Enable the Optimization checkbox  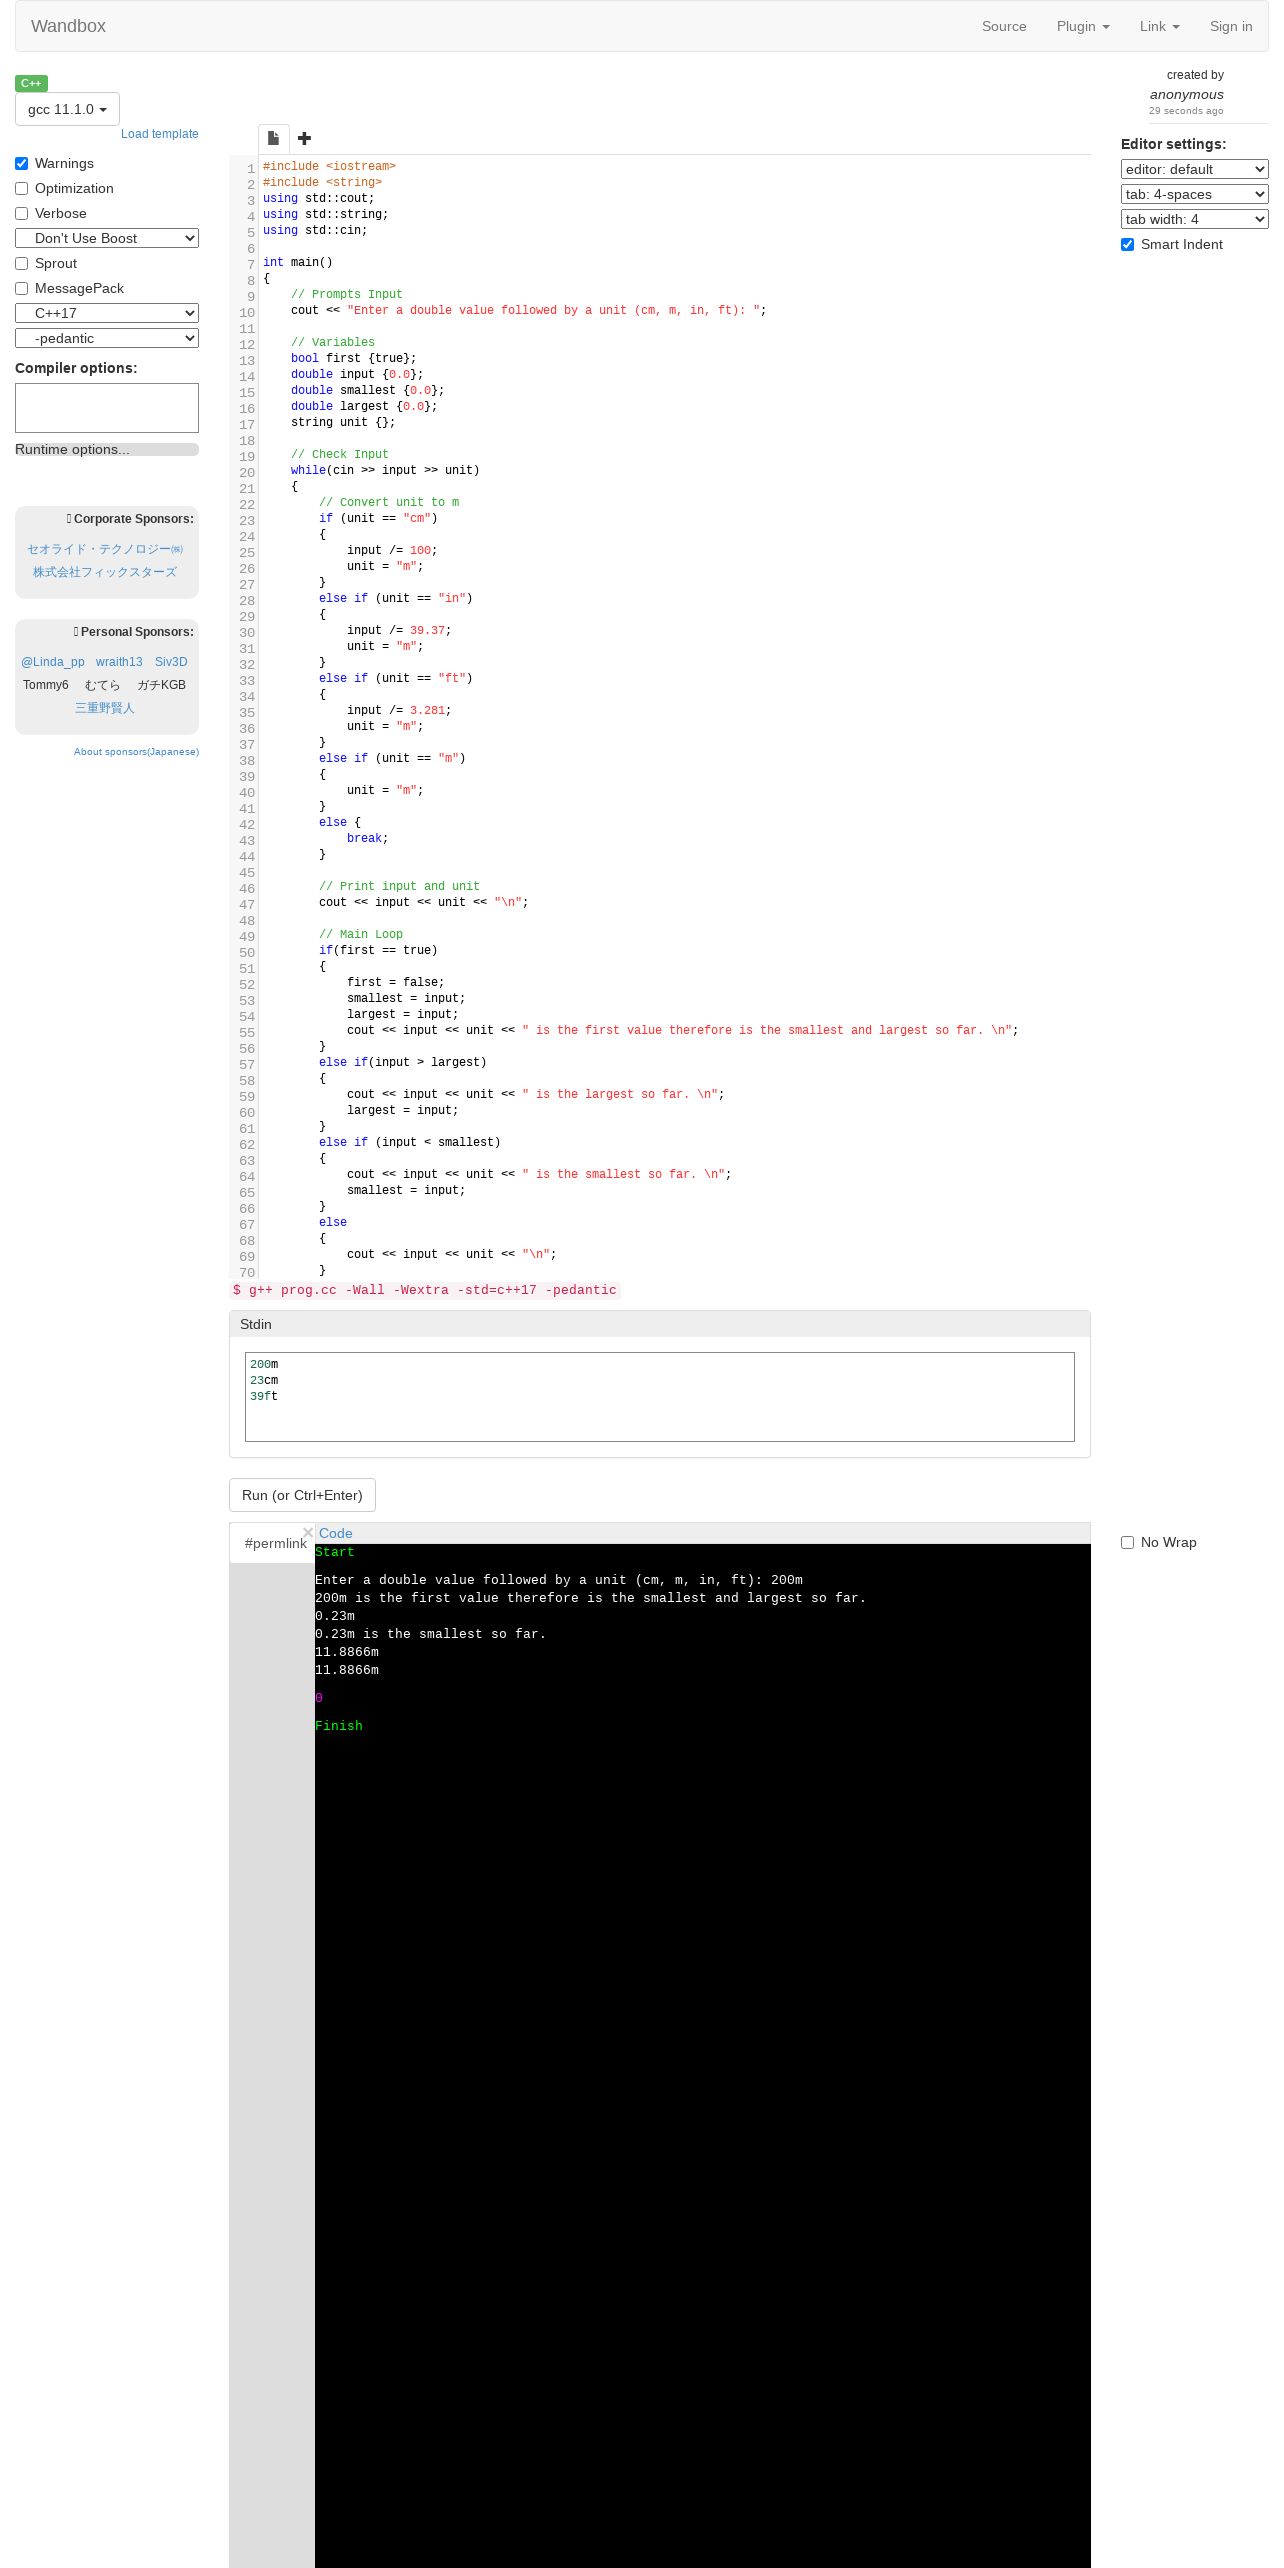click(21, 188)
